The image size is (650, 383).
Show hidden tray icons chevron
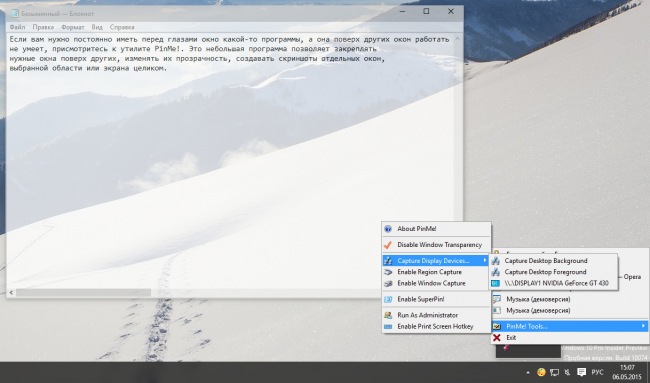click(528, 372)
